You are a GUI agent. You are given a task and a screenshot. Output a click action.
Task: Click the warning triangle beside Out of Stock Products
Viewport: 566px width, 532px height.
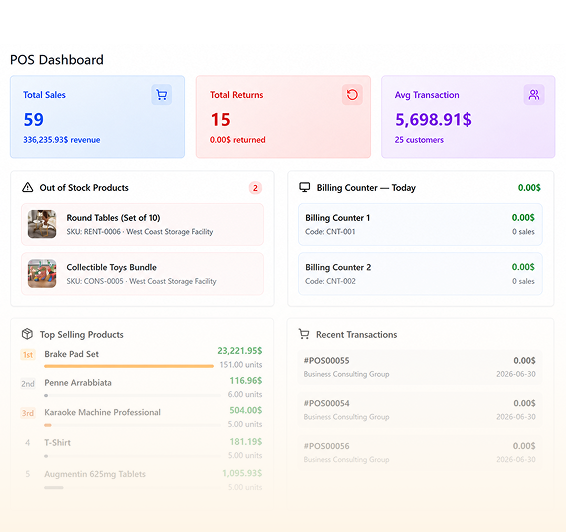tap(27, 187)
